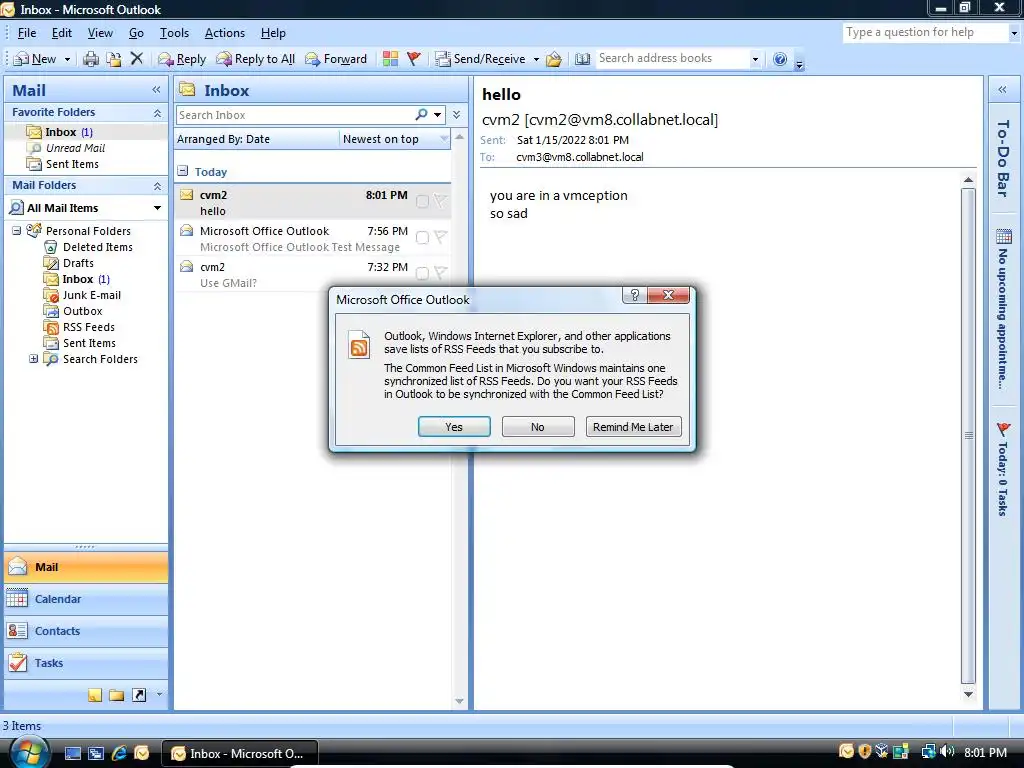1024x768 pixels.
Task: Expand the Query Builder double chevron
Action: pyautogui.click(x=456, y=115)
